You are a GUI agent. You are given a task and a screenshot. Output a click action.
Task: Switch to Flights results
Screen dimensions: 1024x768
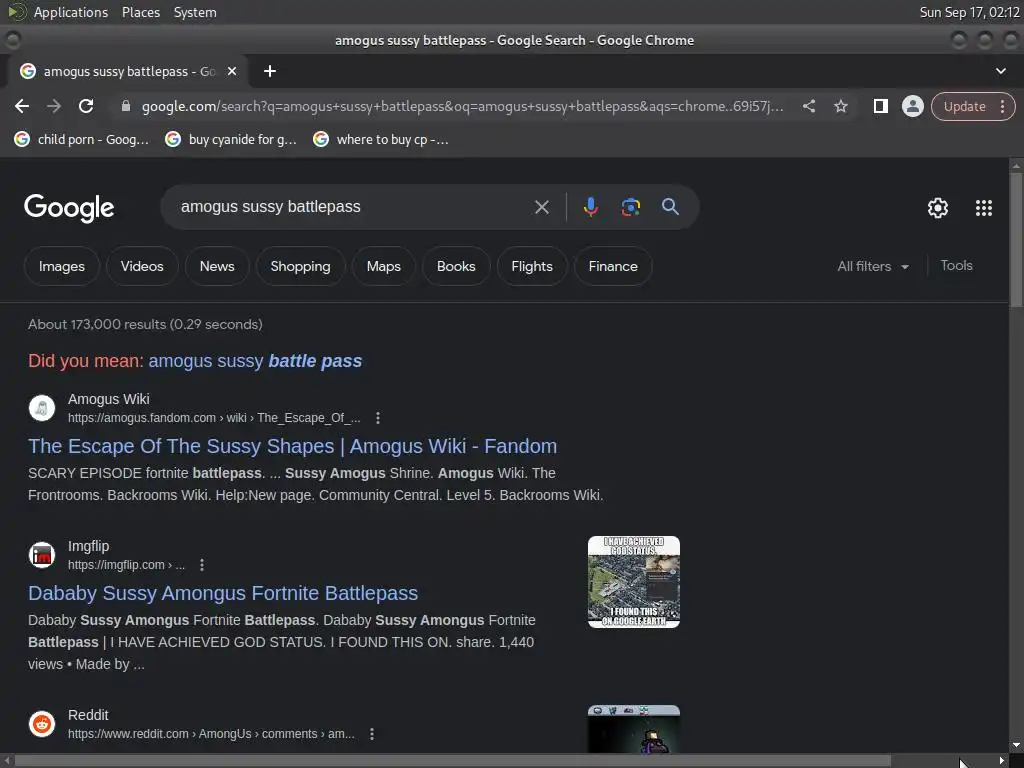532,266
